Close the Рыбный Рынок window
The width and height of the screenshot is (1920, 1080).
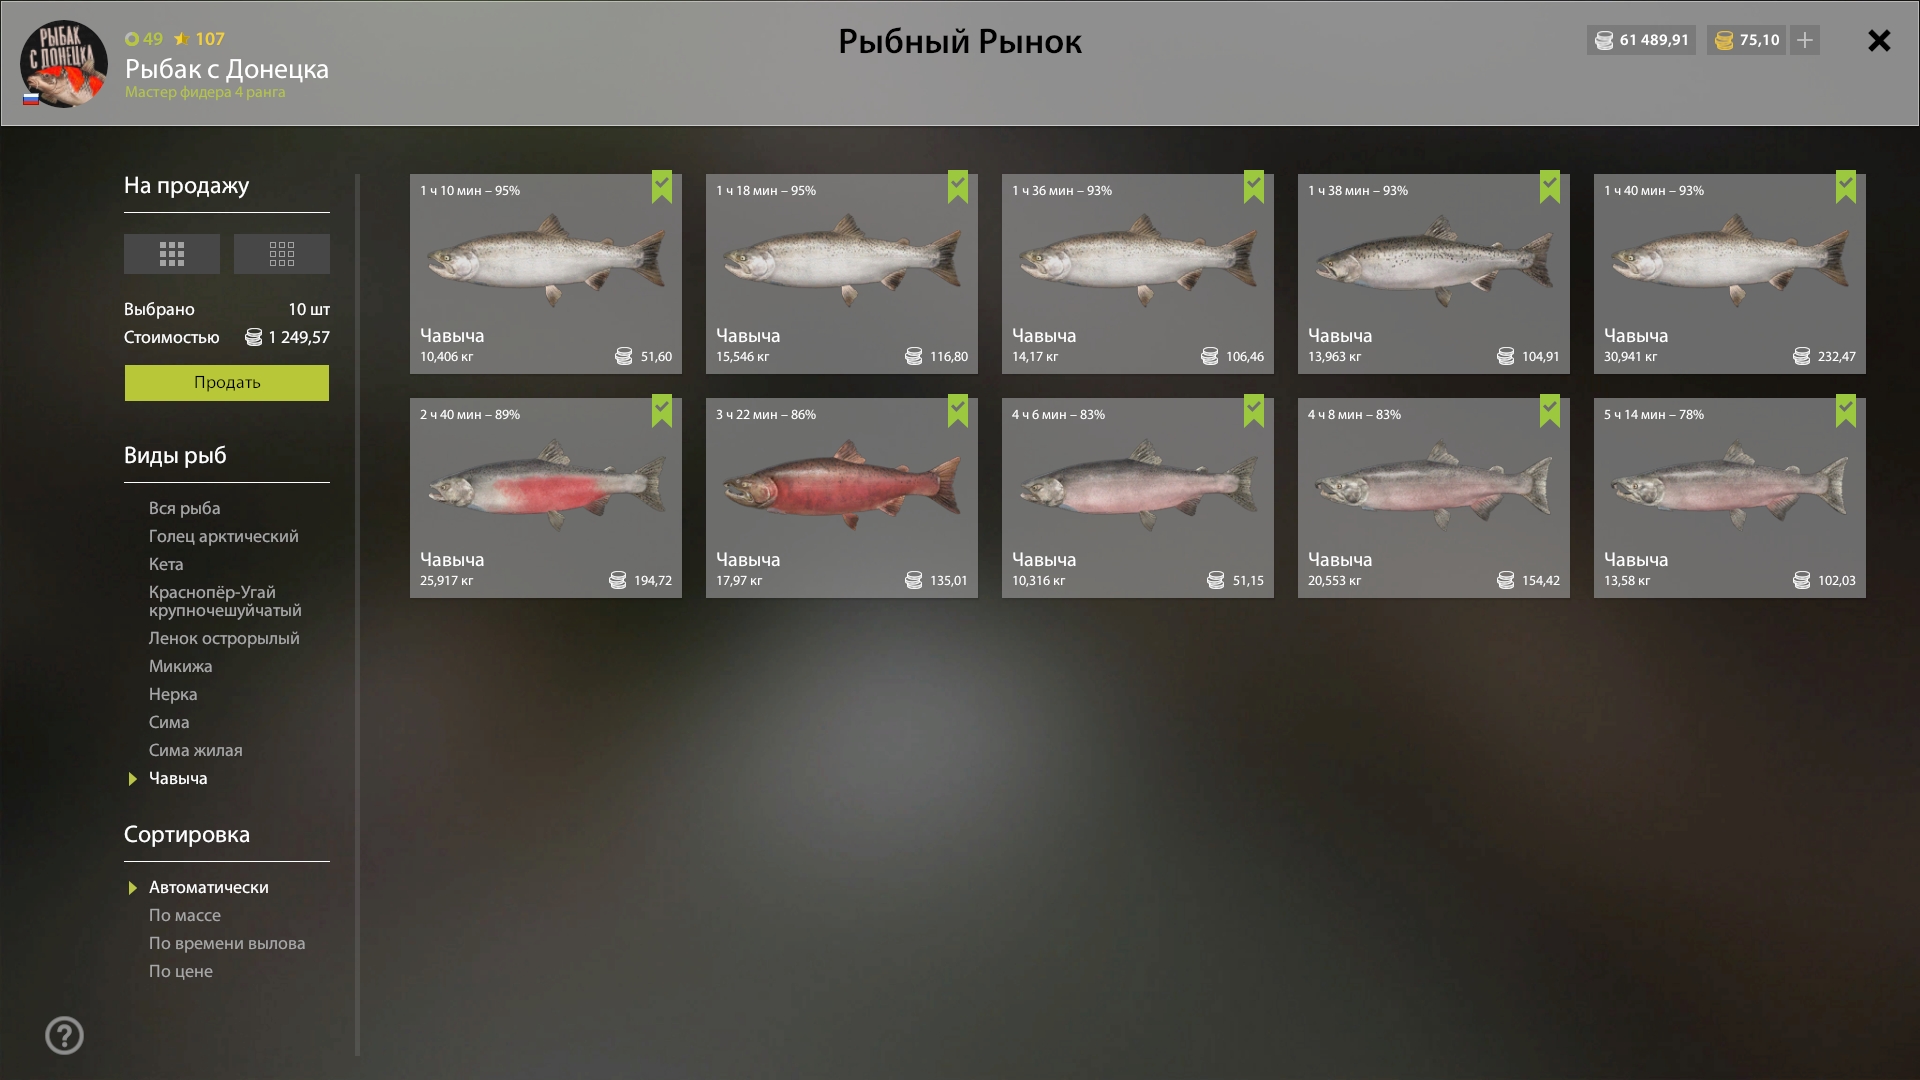point(1879,41)
